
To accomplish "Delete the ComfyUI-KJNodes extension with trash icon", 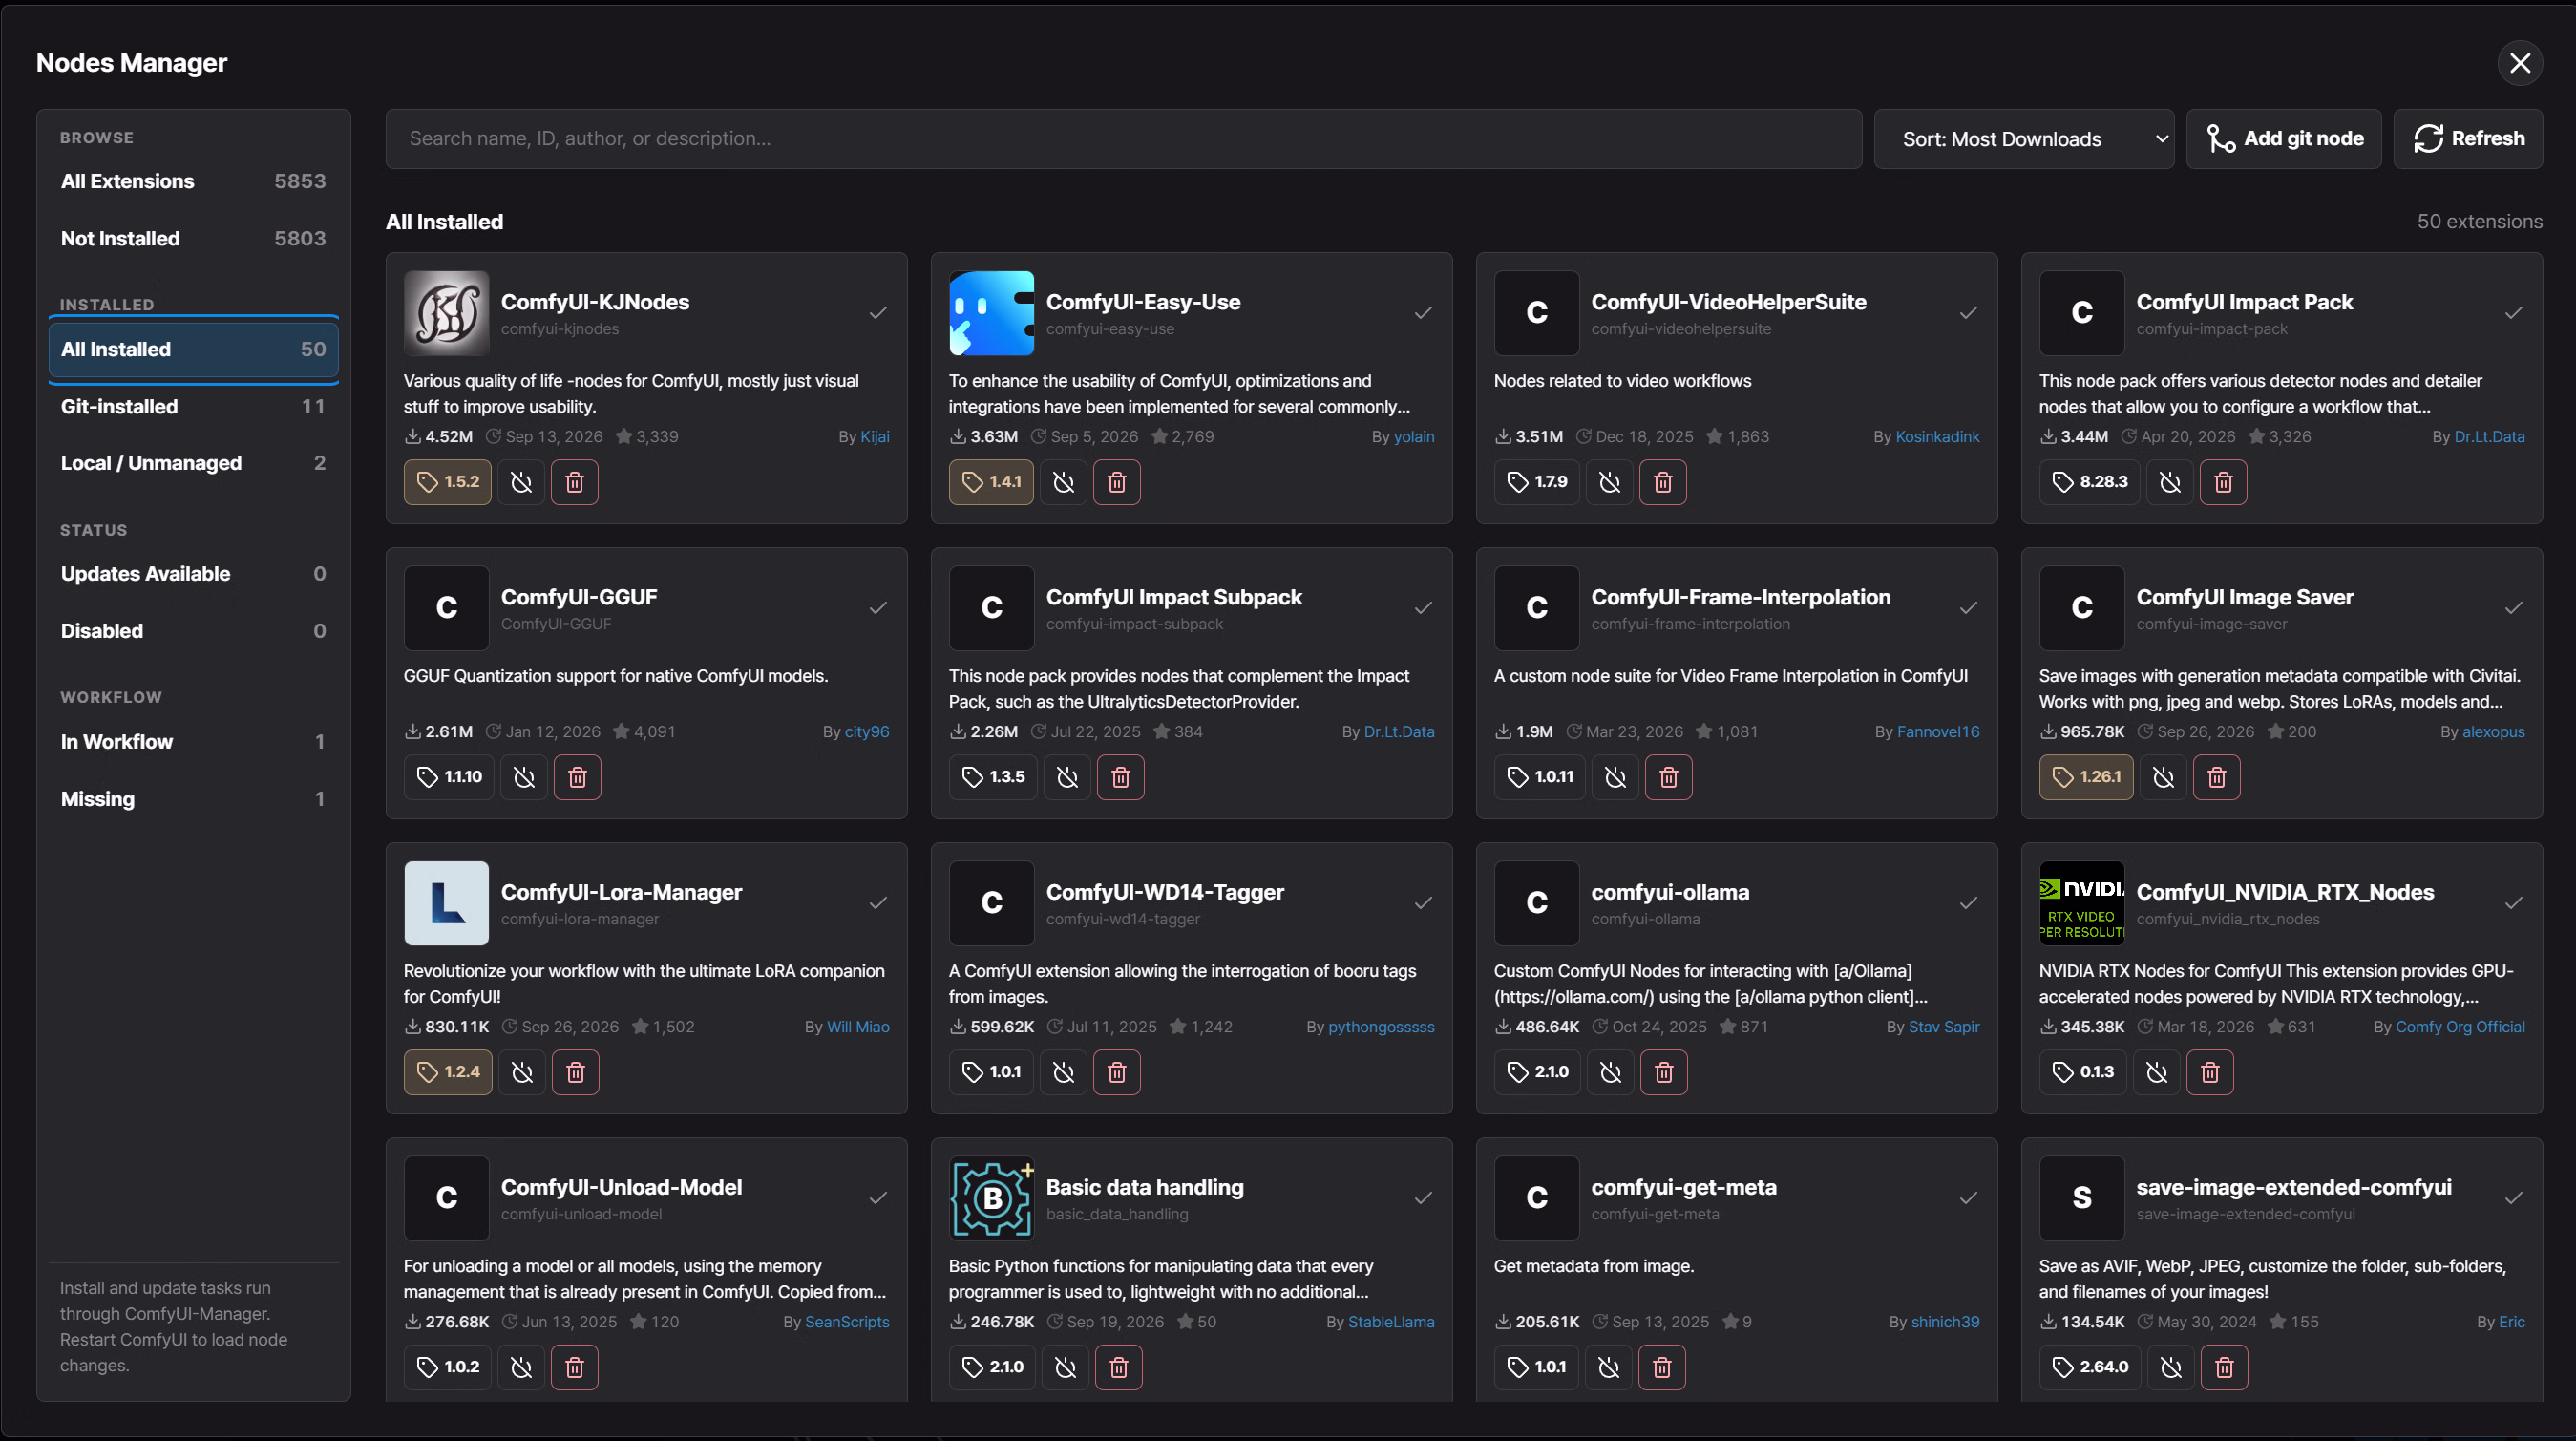I will pos(574,482).
